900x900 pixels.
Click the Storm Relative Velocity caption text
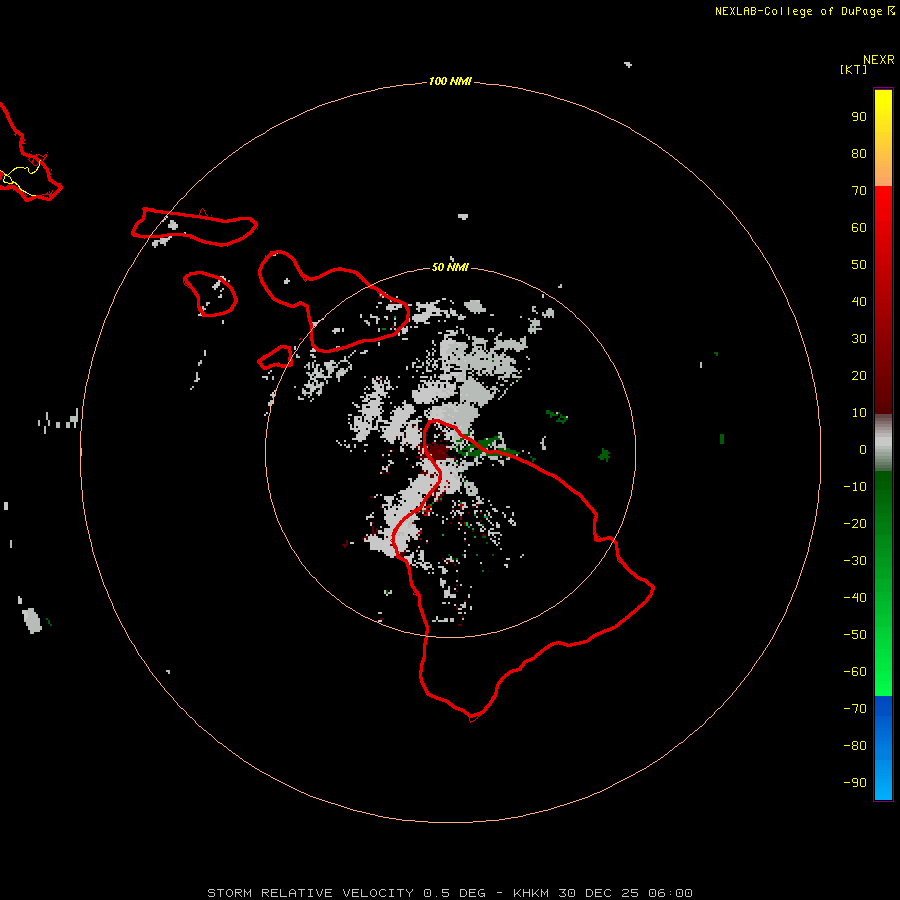449,893
